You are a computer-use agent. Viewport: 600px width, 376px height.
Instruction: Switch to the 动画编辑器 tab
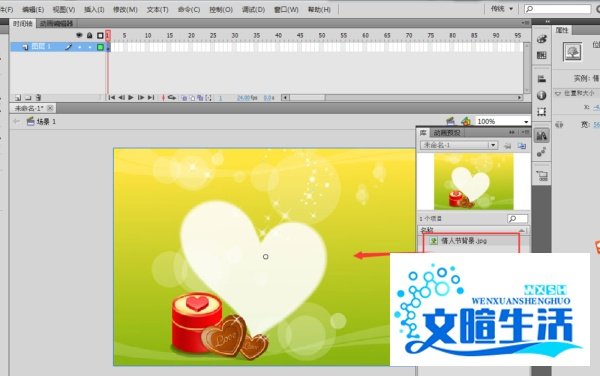56,24
